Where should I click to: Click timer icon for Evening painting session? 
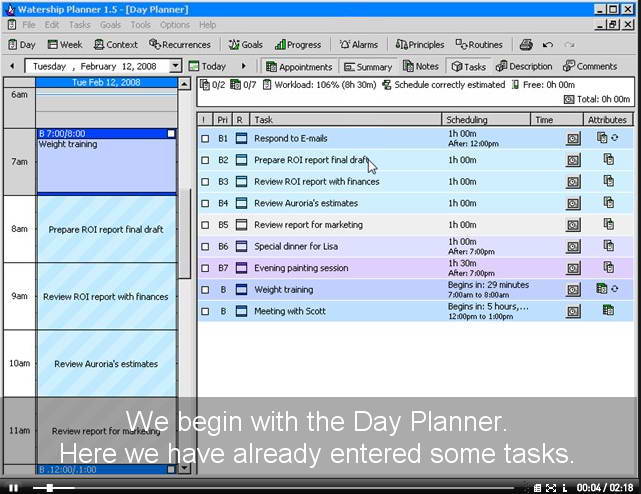573,268
